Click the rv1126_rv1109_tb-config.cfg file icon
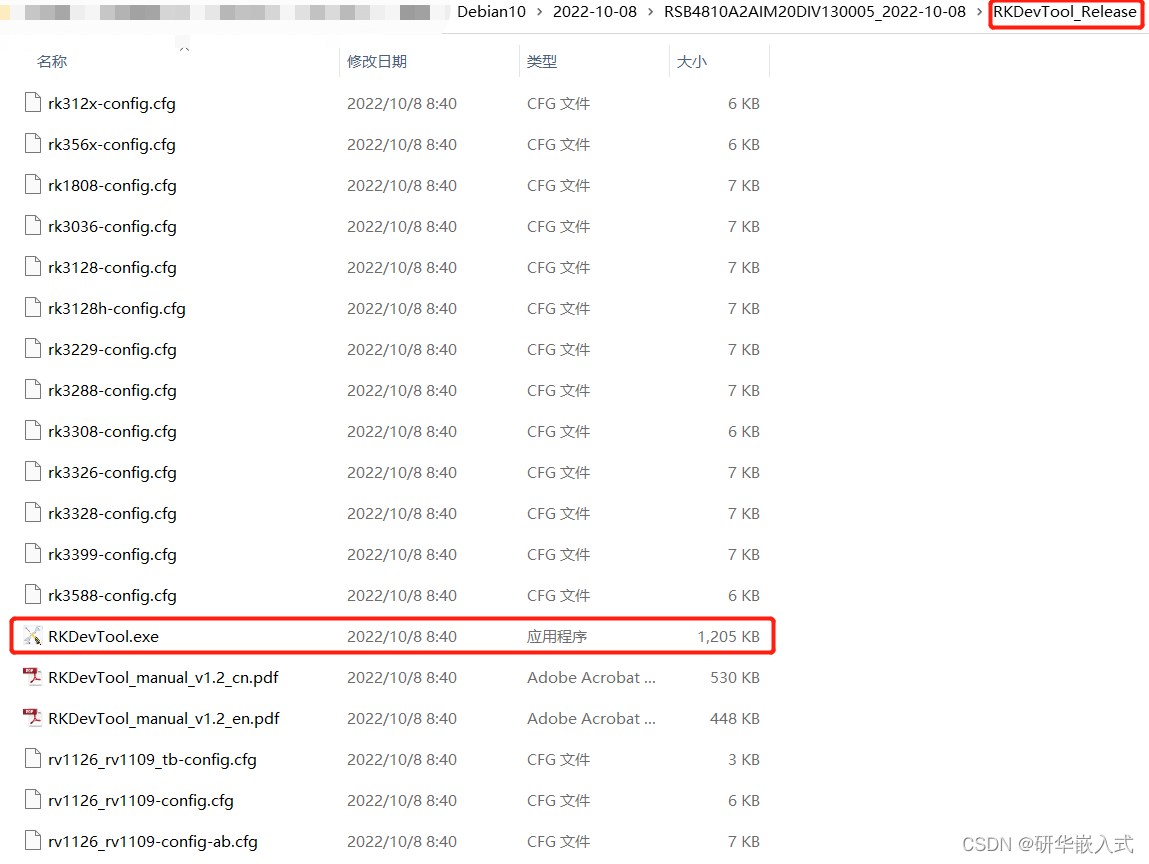The height and width of the screenshot is (864, 1149). [x=32, y=759]
